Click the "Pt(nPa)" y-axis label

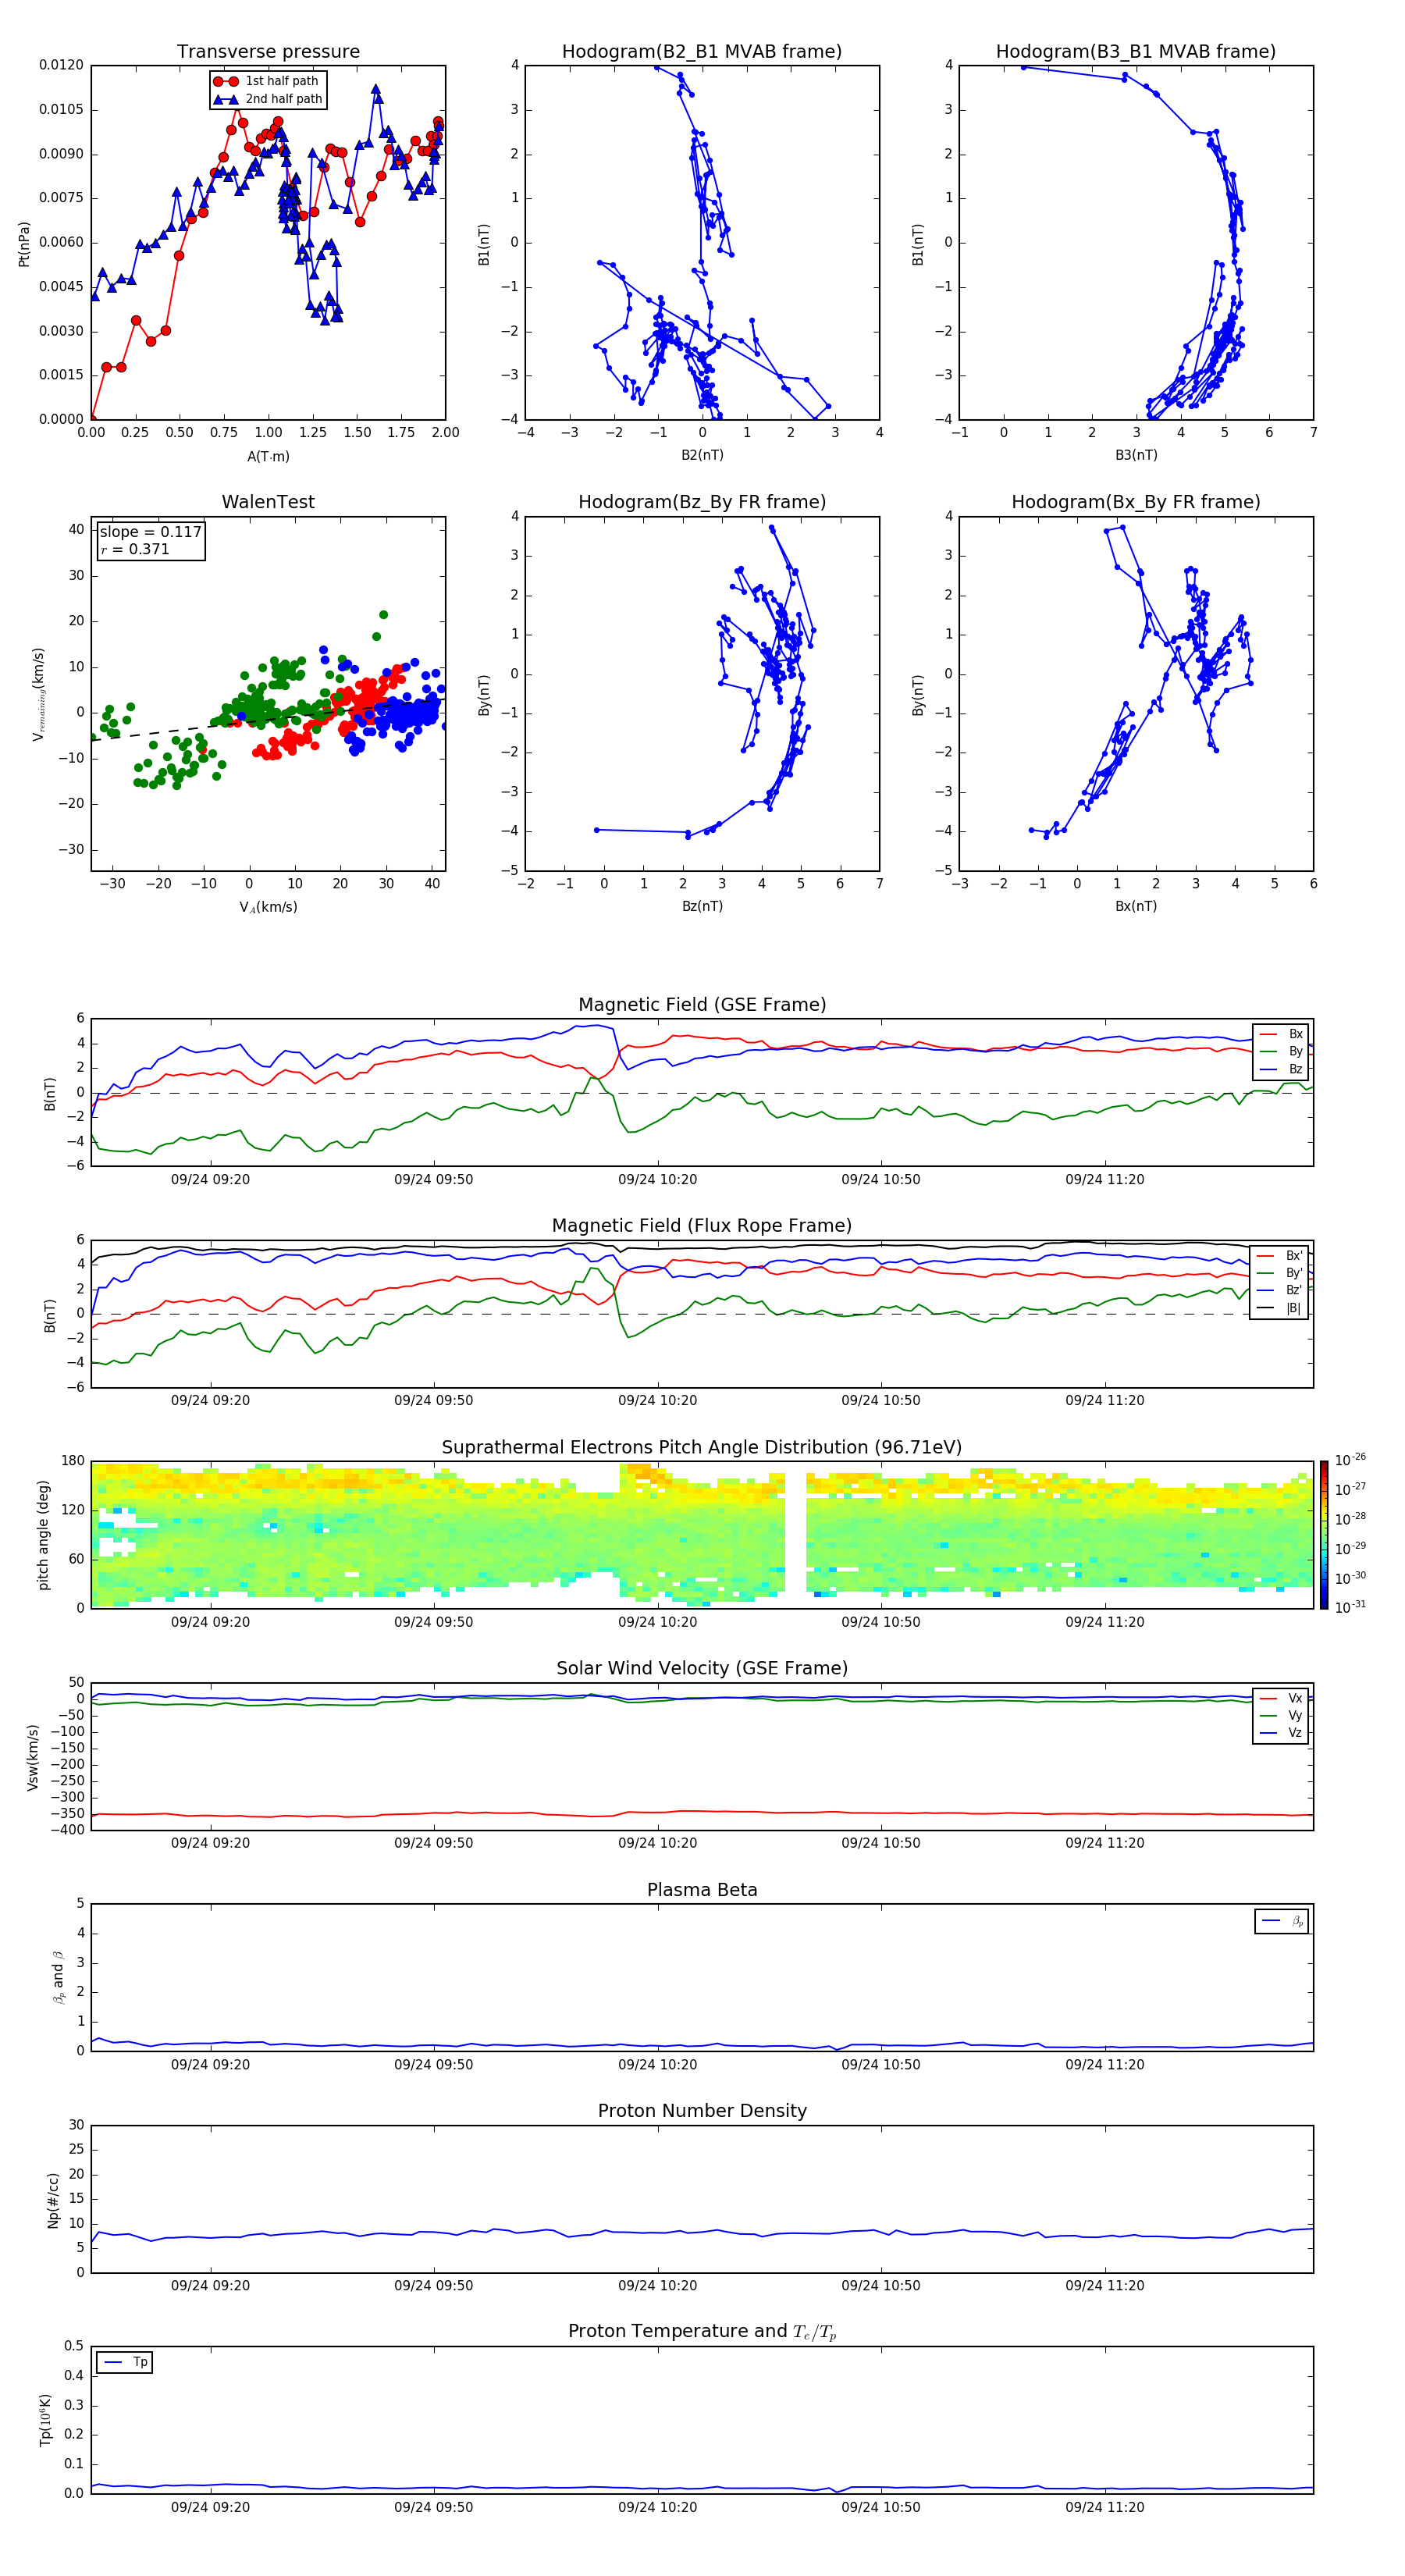[x=24, y=244]
